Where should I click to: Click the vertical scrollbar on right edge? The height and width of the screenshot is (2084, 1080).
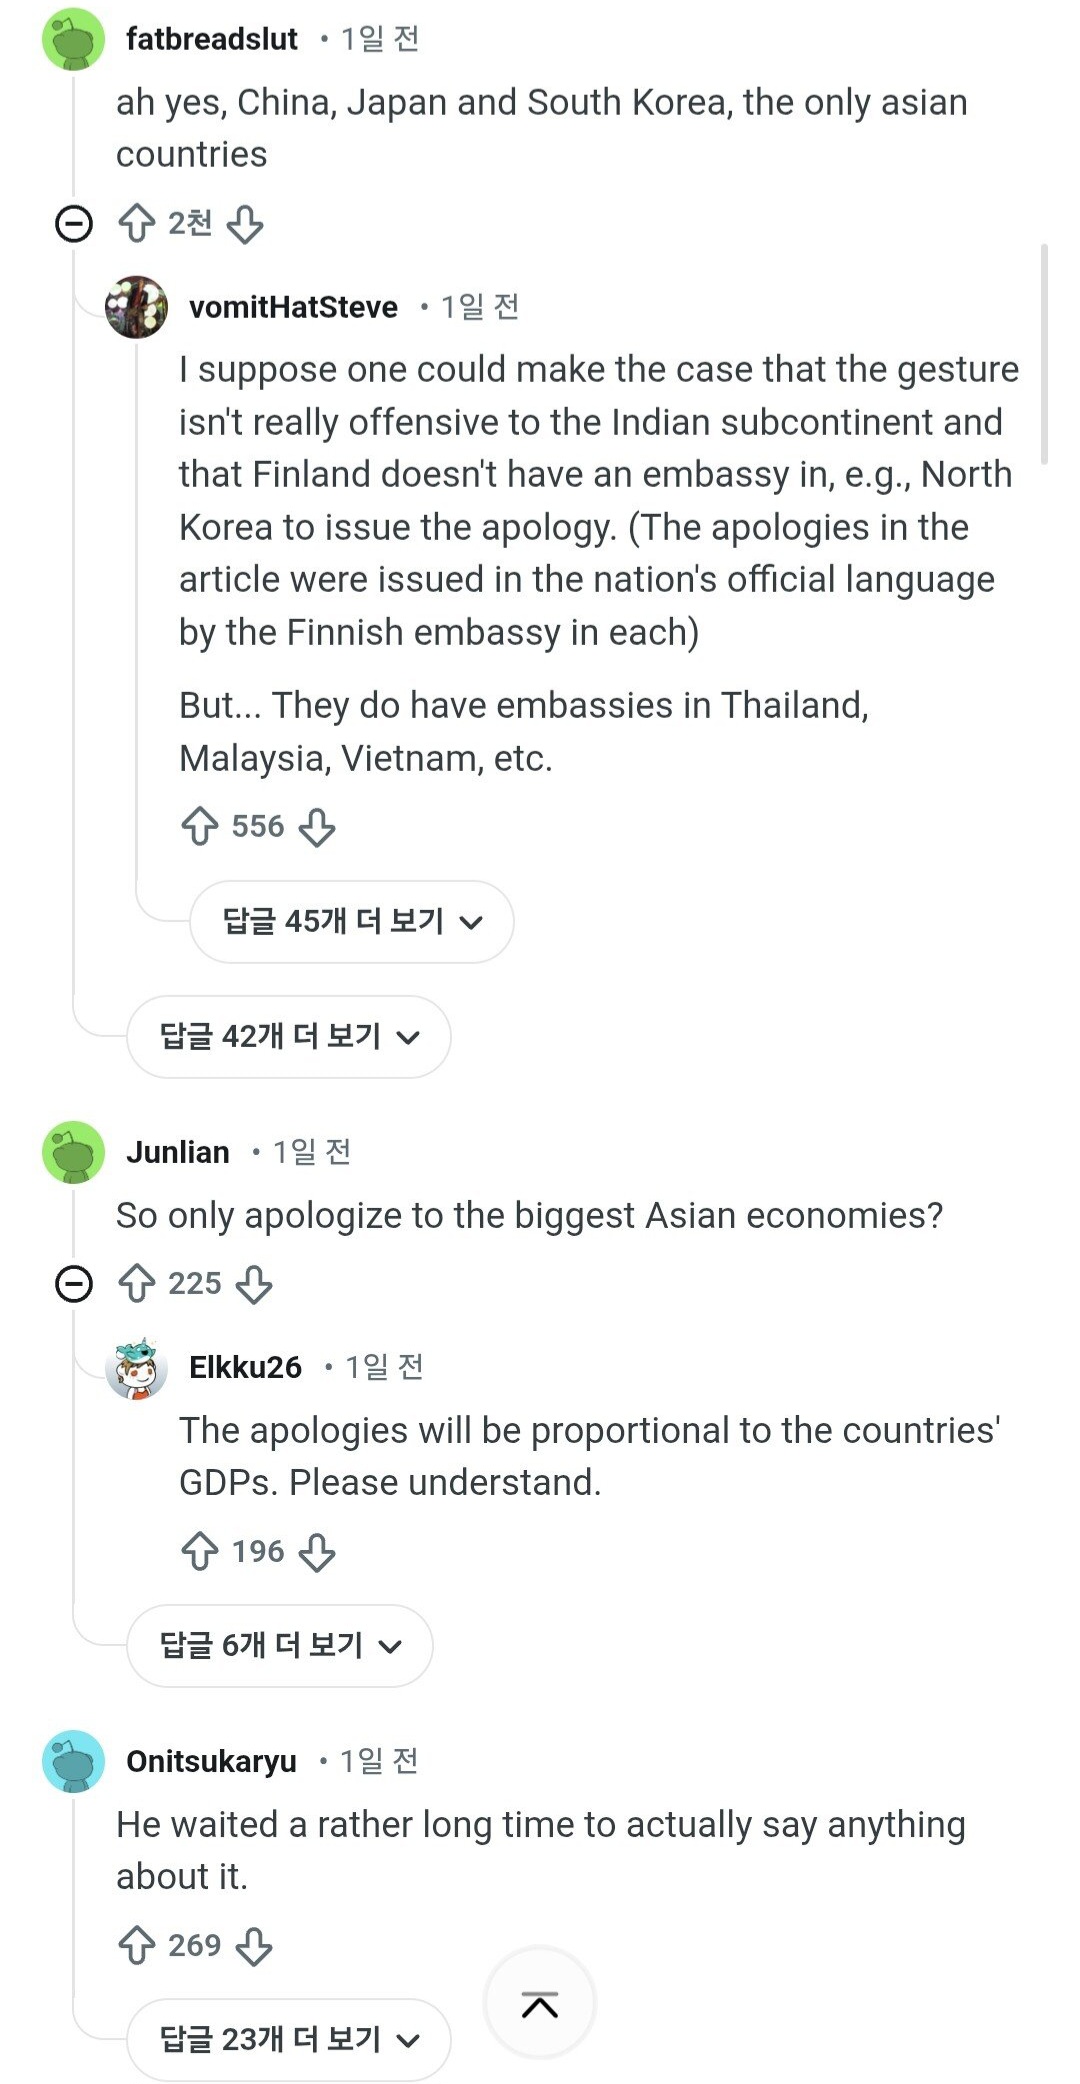click(1044, 354)
